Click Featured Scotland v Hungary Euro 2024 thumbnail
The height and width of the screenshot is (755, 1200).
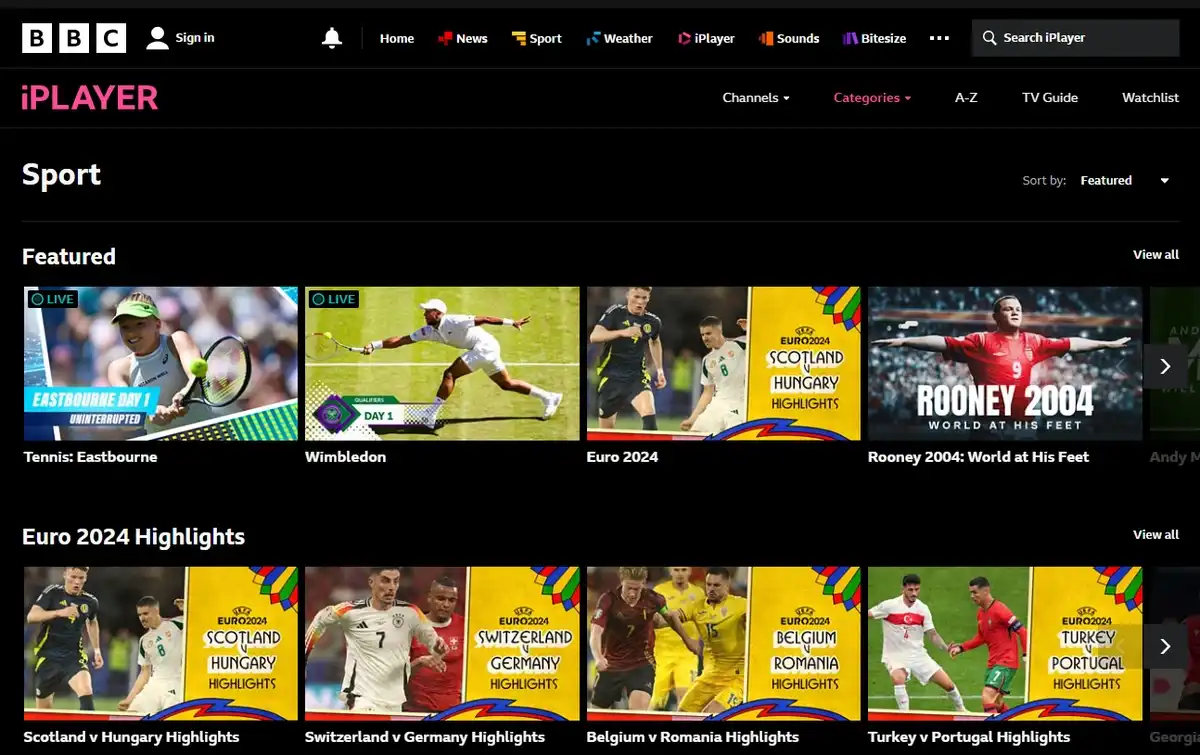[724, 364]
